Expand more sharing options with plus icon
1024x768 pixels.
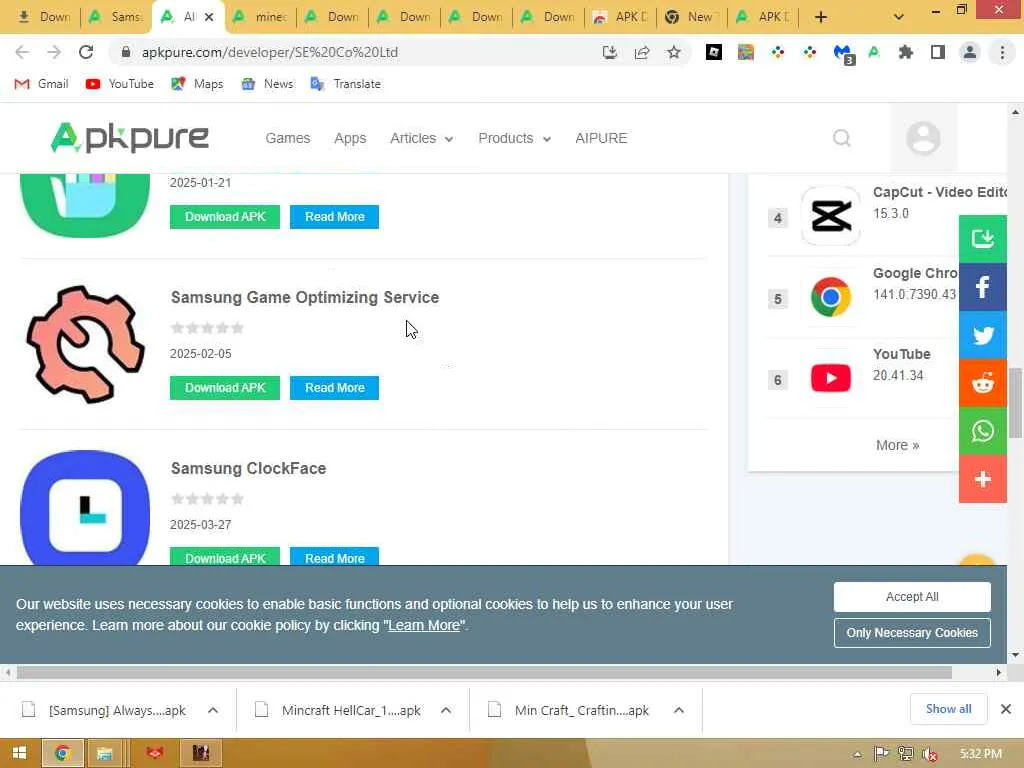[982, 479]
